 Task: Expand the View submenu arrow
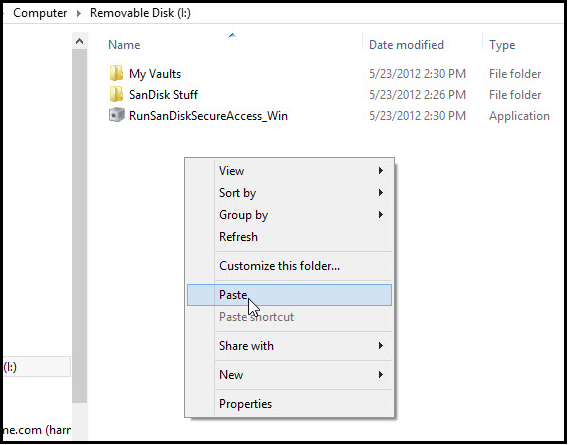381,171
